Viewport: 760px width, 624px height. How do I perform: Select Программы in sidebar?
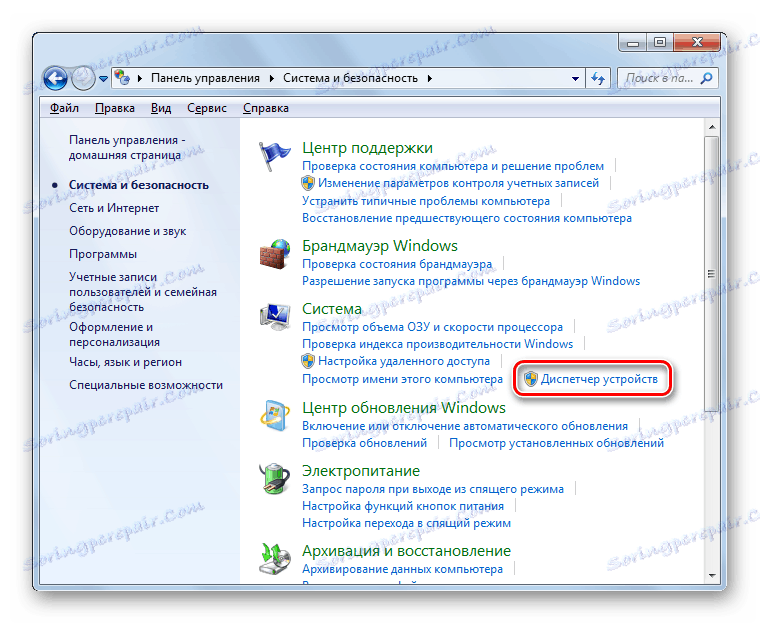tap(103, 254)
